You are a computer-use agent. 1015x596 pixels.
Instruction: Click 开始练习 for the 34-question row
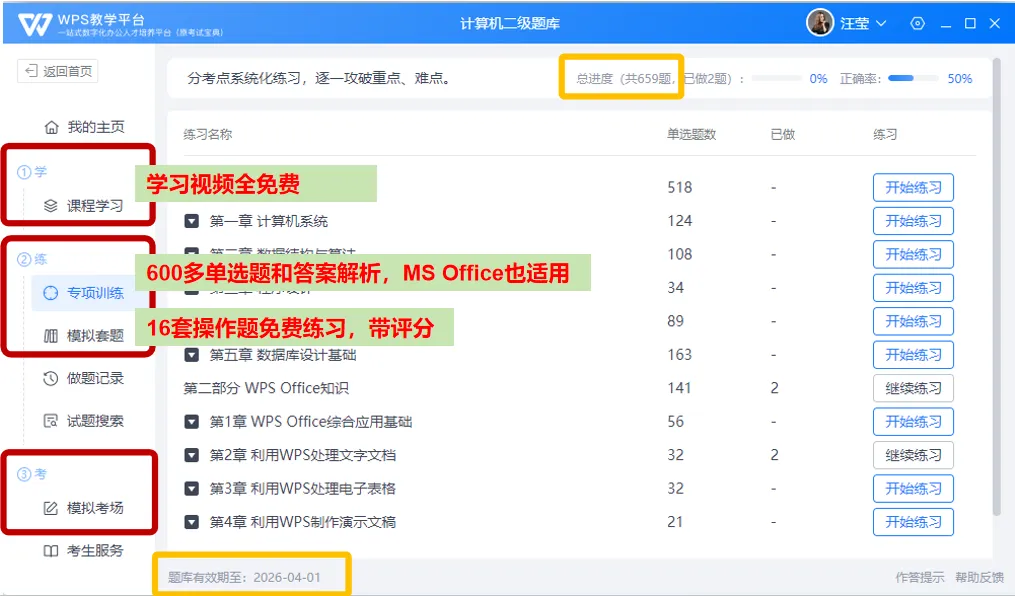[x=913, y=288]
